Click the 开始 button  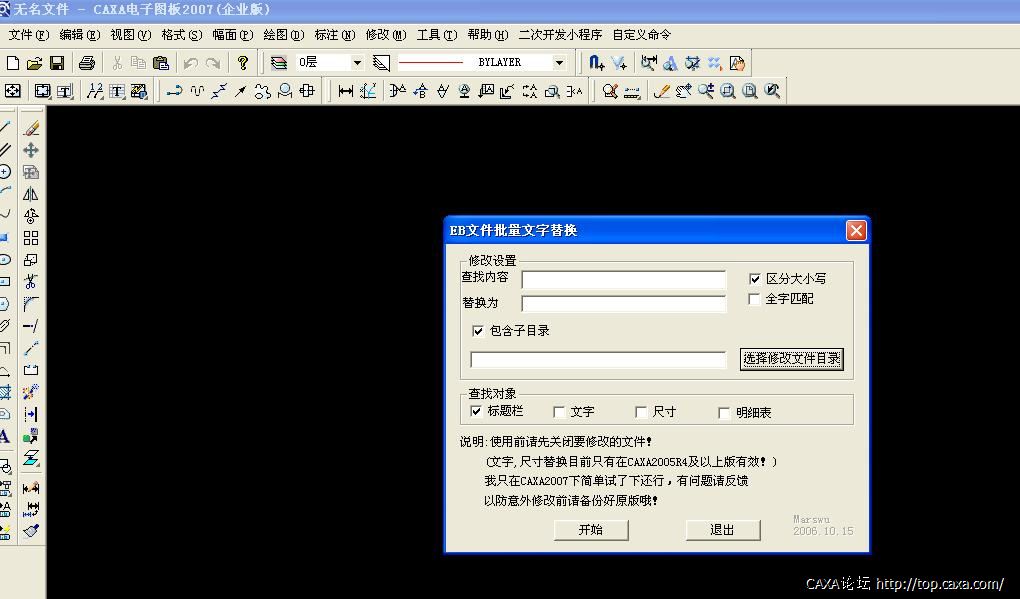point(591,529)
